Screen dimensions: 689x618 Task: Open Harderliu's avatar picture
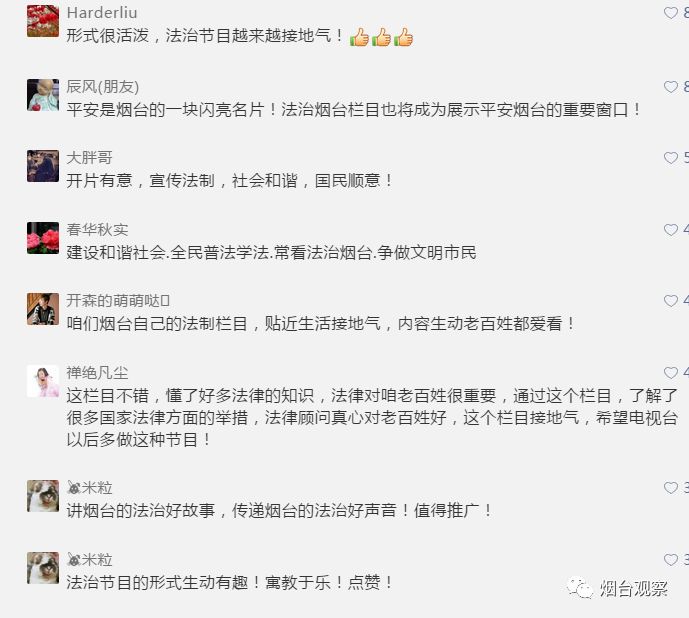43,21
